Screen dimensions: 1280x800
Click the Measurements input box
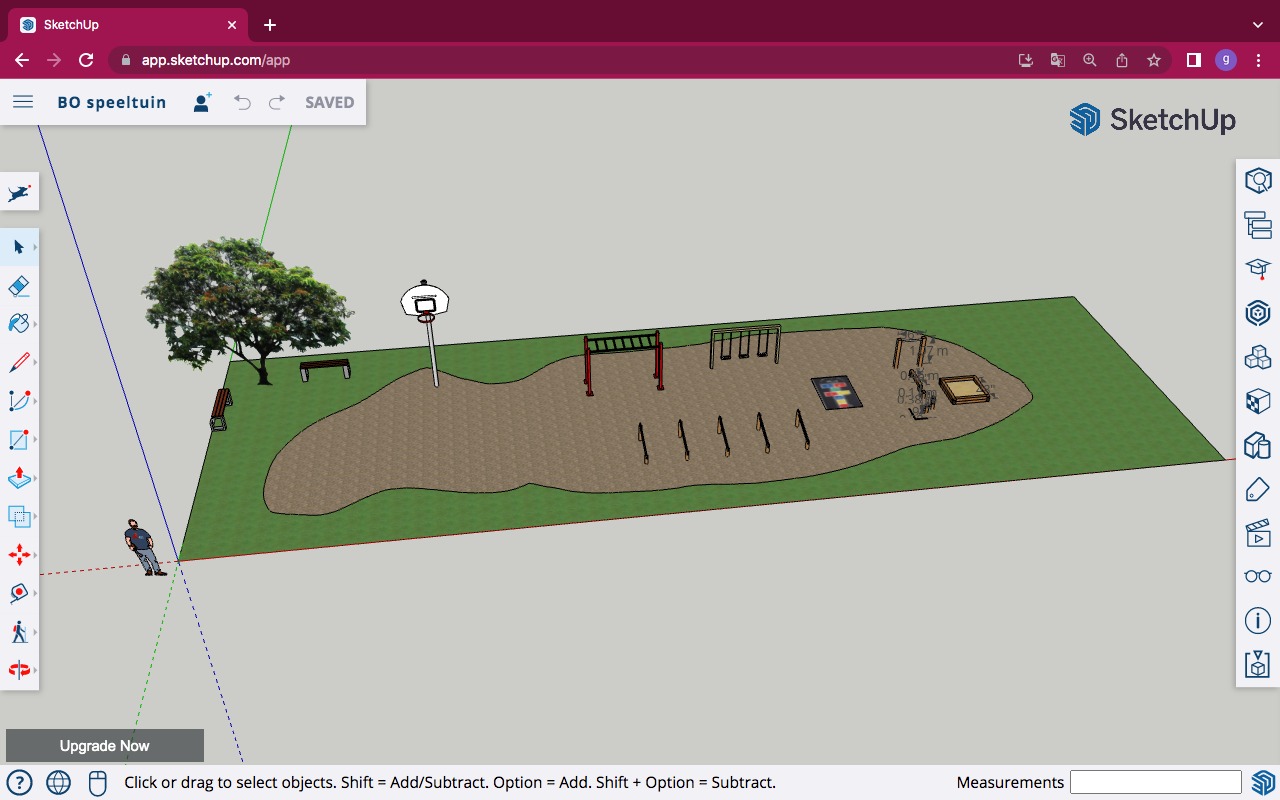[x=1155, y=782]
